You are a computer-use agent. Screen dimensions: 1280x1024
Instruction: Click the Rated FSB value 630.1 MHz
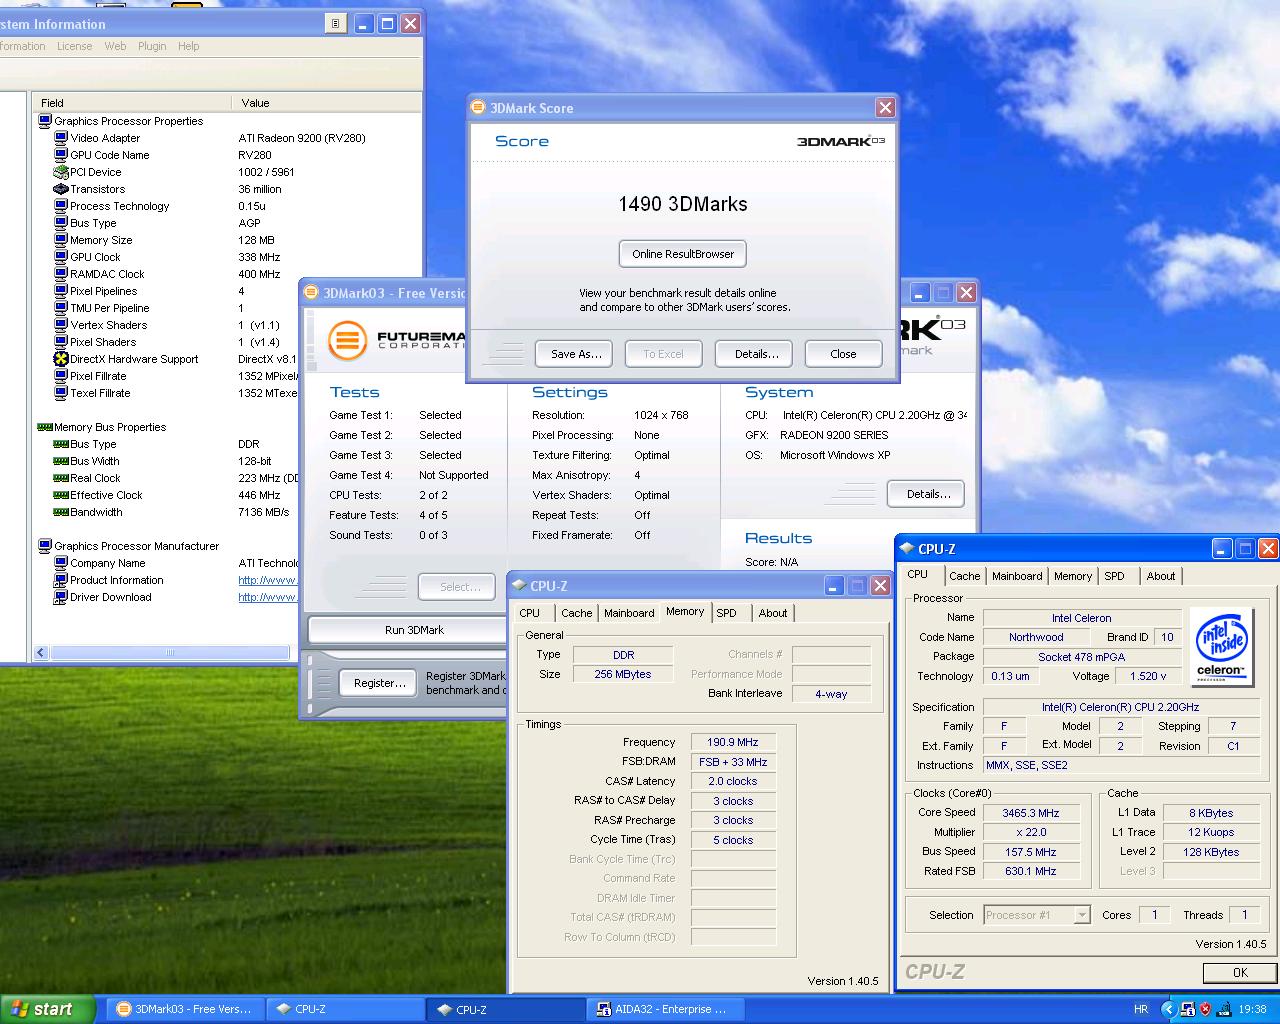click(x=1030, y=871)
